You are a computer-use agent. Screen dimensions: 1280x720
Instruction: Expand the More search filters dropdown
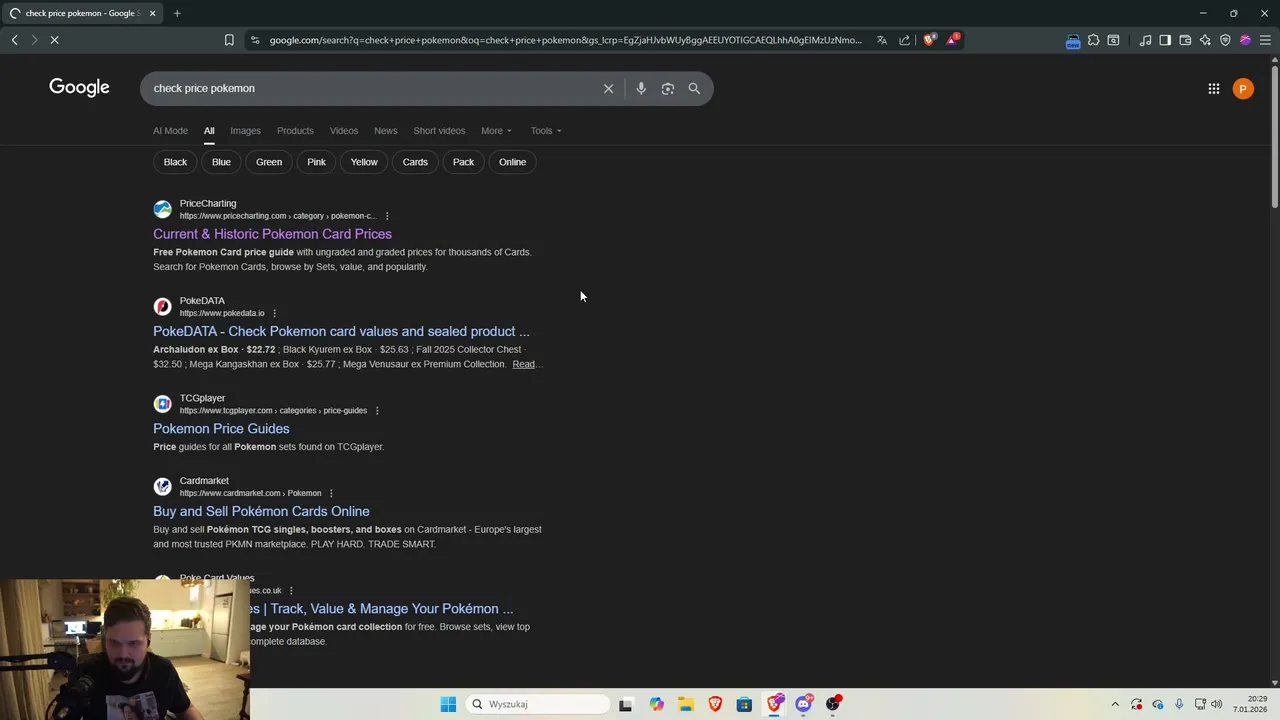(496, 131)
